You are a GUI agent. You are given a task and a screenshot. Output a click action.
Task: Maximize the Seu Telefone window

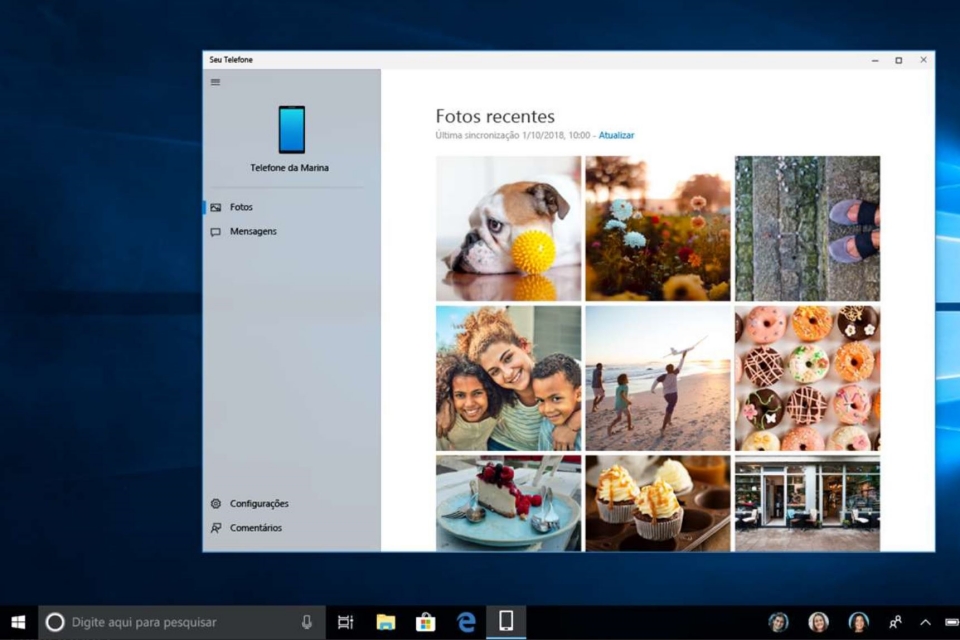[899, 60]
